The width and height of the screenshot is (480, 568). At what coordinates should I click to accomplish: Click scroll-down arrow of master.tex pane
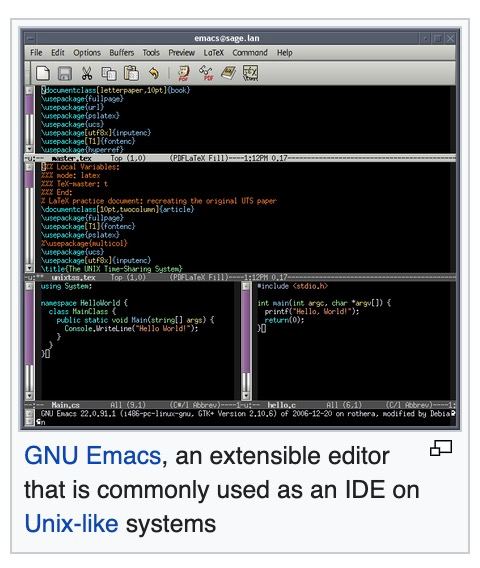29,149
